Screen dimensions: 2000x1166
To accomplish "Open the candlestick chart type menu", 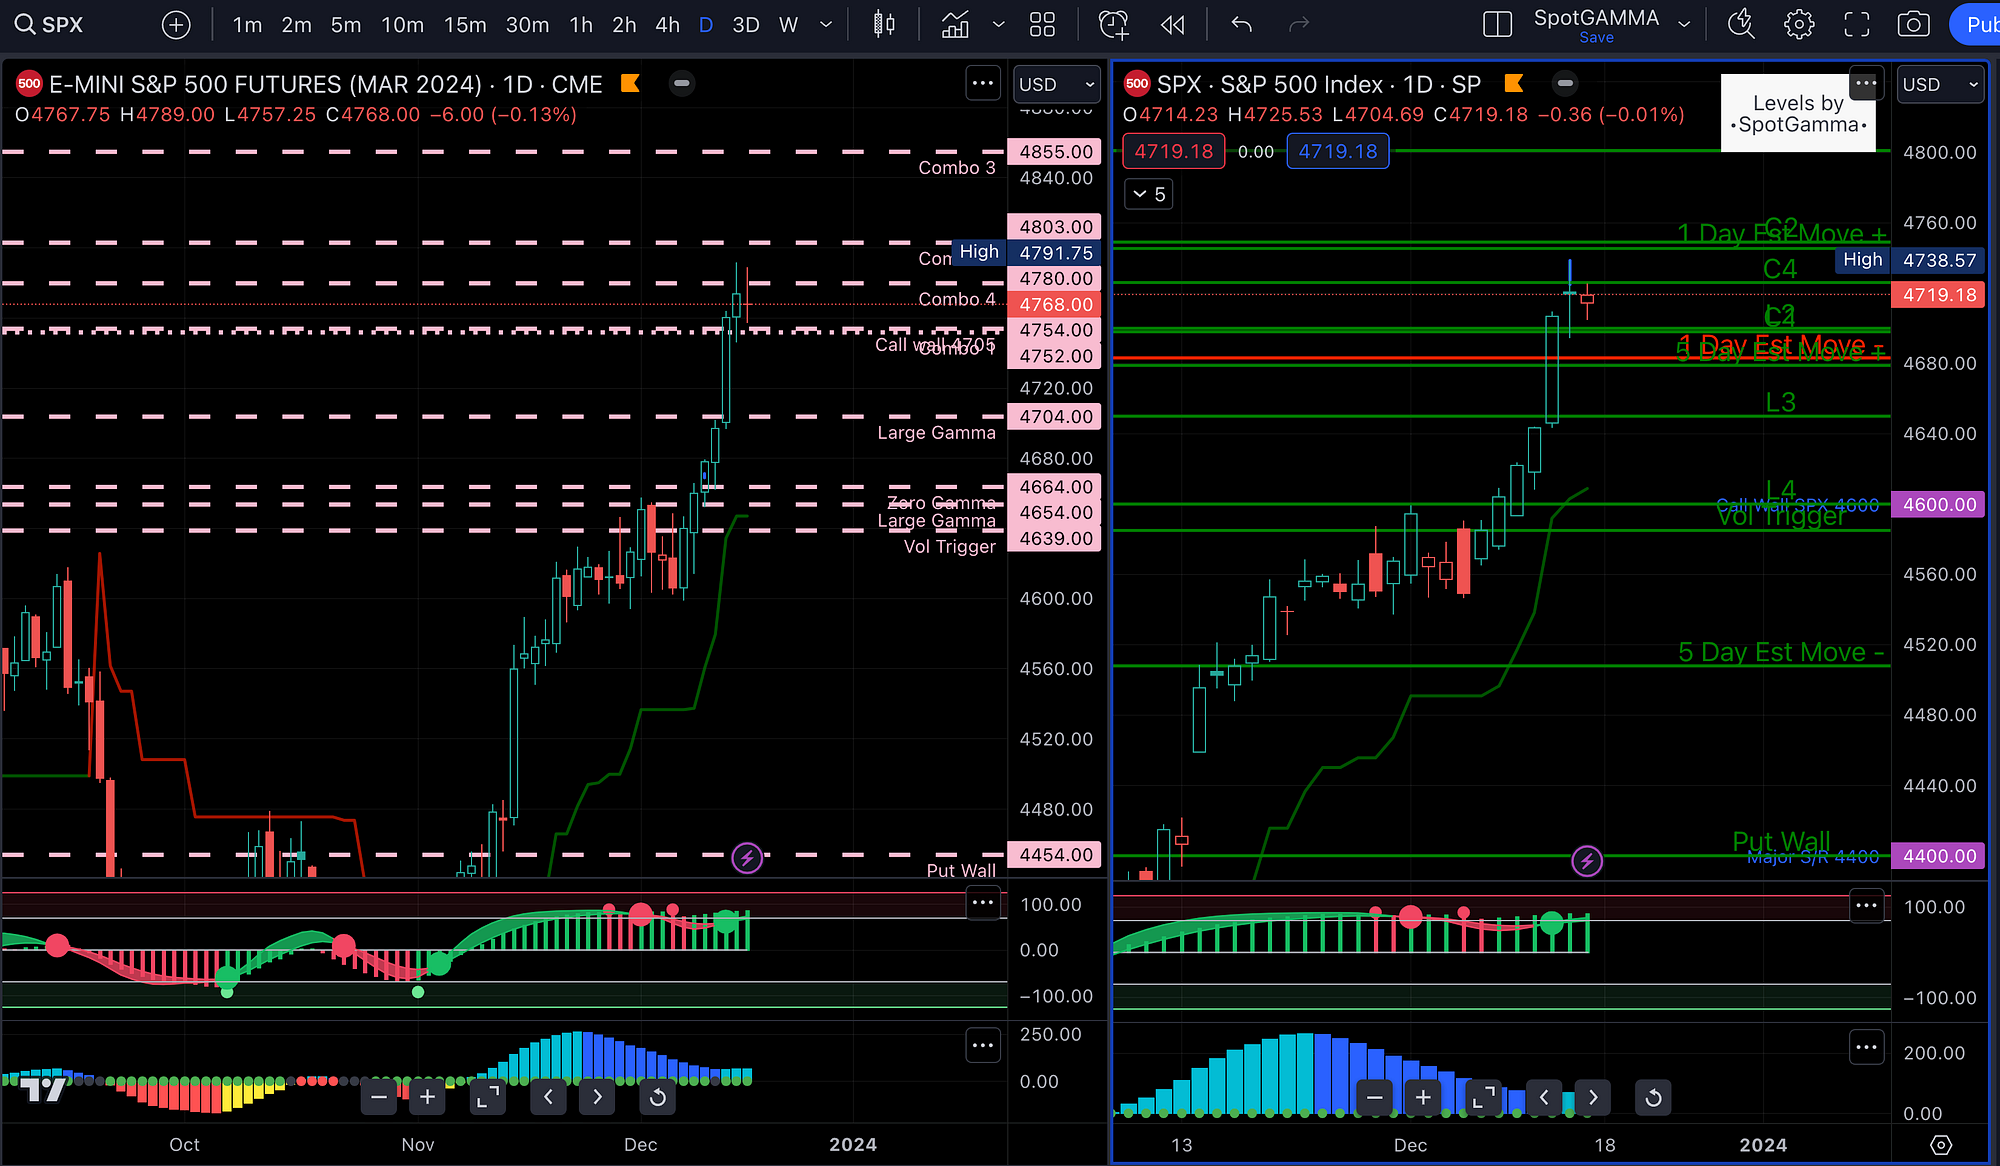I will (884, 24).
